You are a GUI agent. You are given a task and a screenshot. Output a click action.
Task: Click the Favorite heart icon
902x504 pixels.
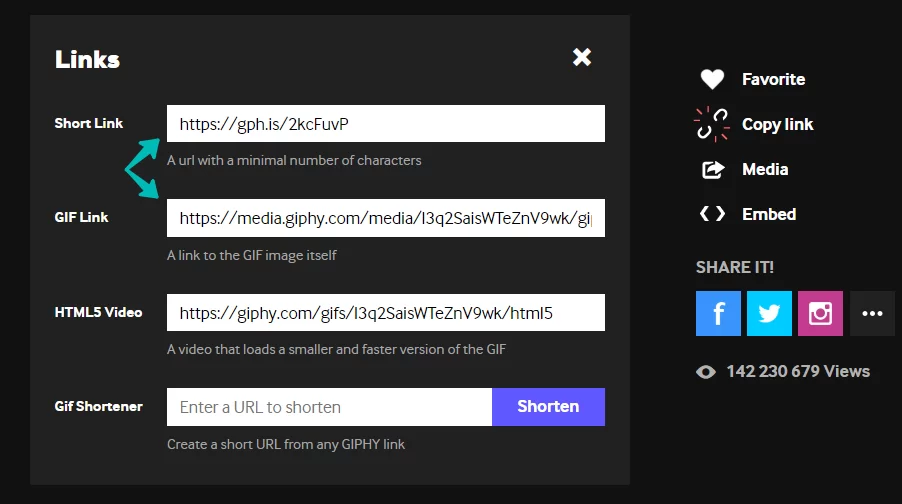[x=712, y=79]
